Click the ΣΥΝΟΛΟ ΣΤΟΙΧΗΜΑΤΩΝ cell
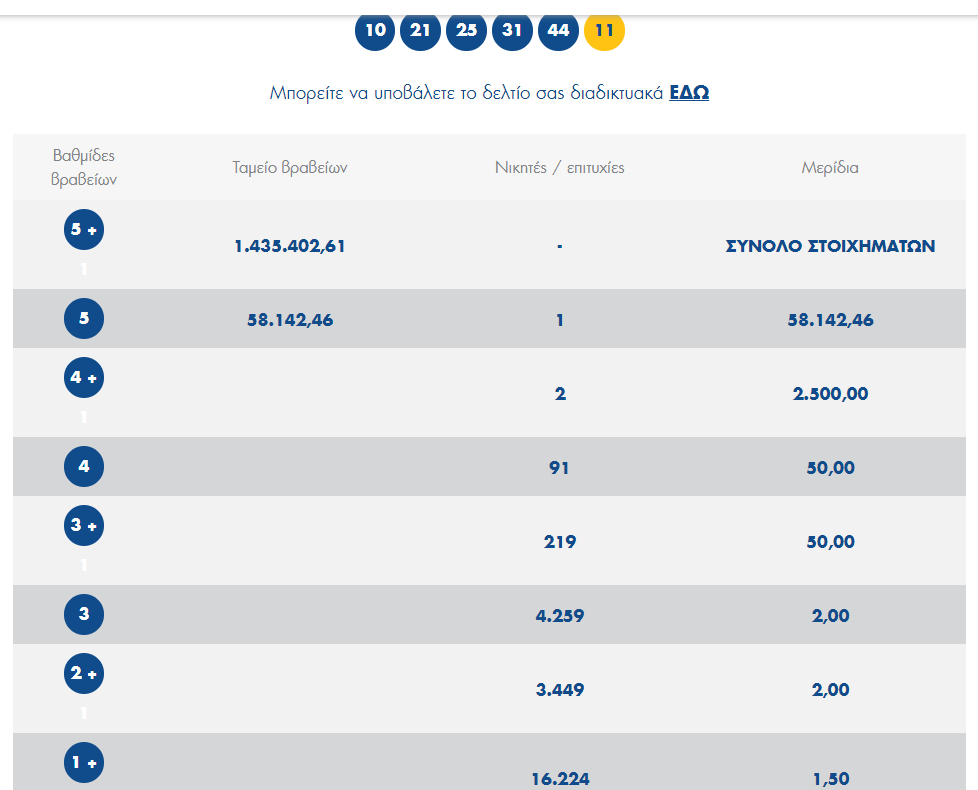Viewport: 978px width, 790px height. coord(830,246)
